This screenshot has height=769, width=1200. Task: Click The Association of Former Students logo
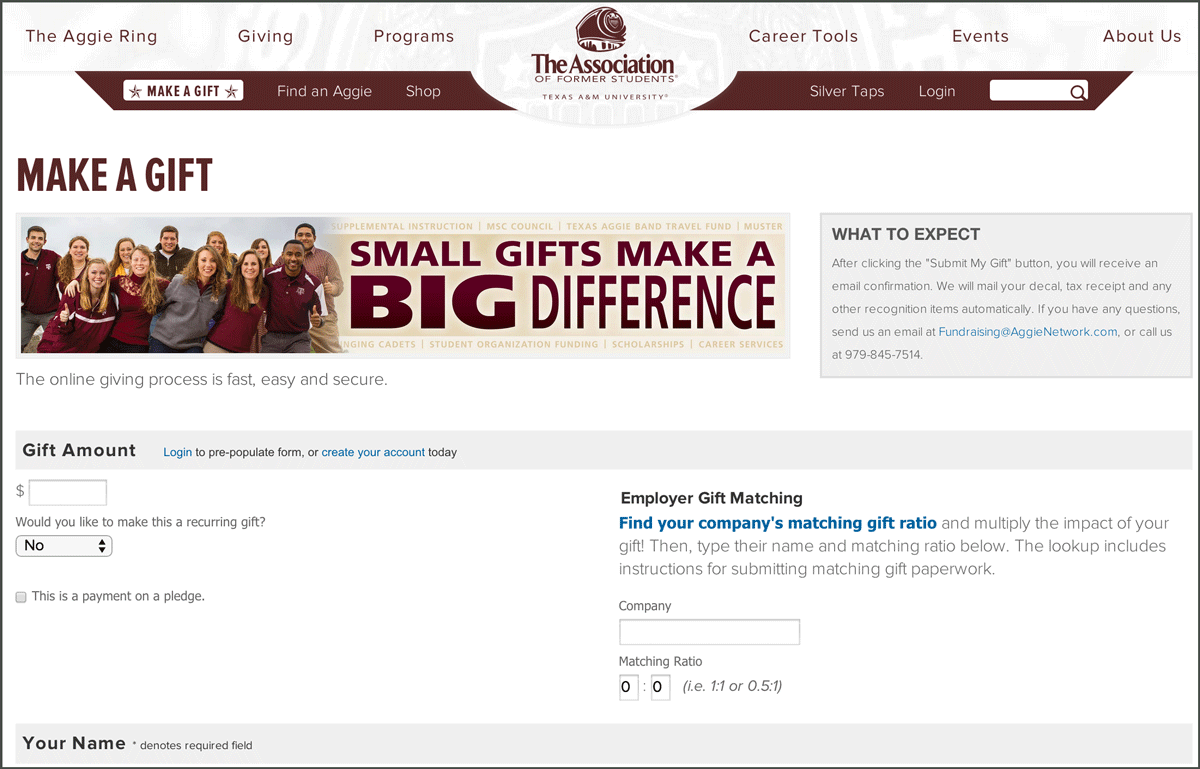pyautogui.click(x=603, y=56)
